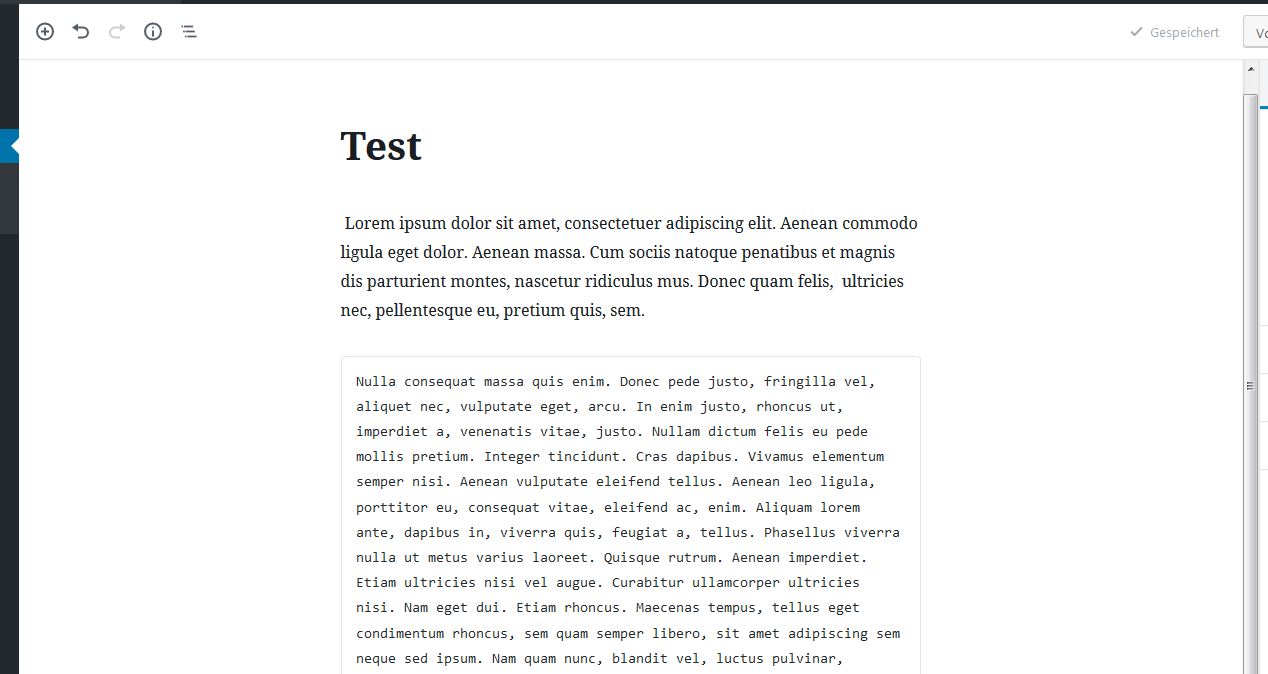Open the content structure info icon
The height and width of the screenshot is (674, 1268).
point(153,32)
